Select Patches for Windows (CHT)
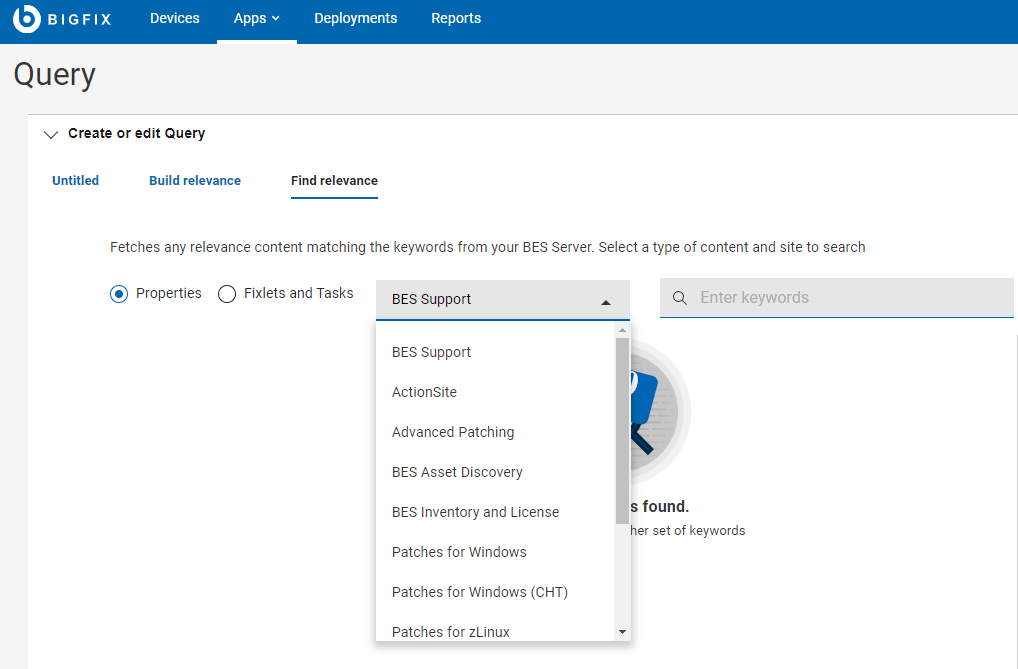Image resolution: width=1018 pixels, height=669 pixels. point(480,592)
